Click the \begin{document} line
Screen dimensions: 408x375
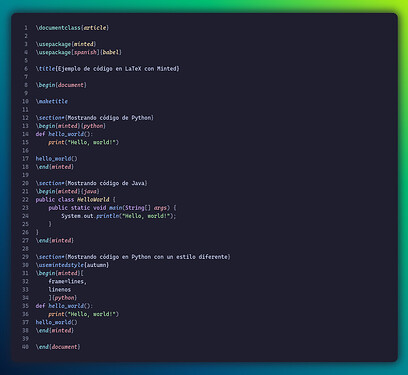(61, 85)
